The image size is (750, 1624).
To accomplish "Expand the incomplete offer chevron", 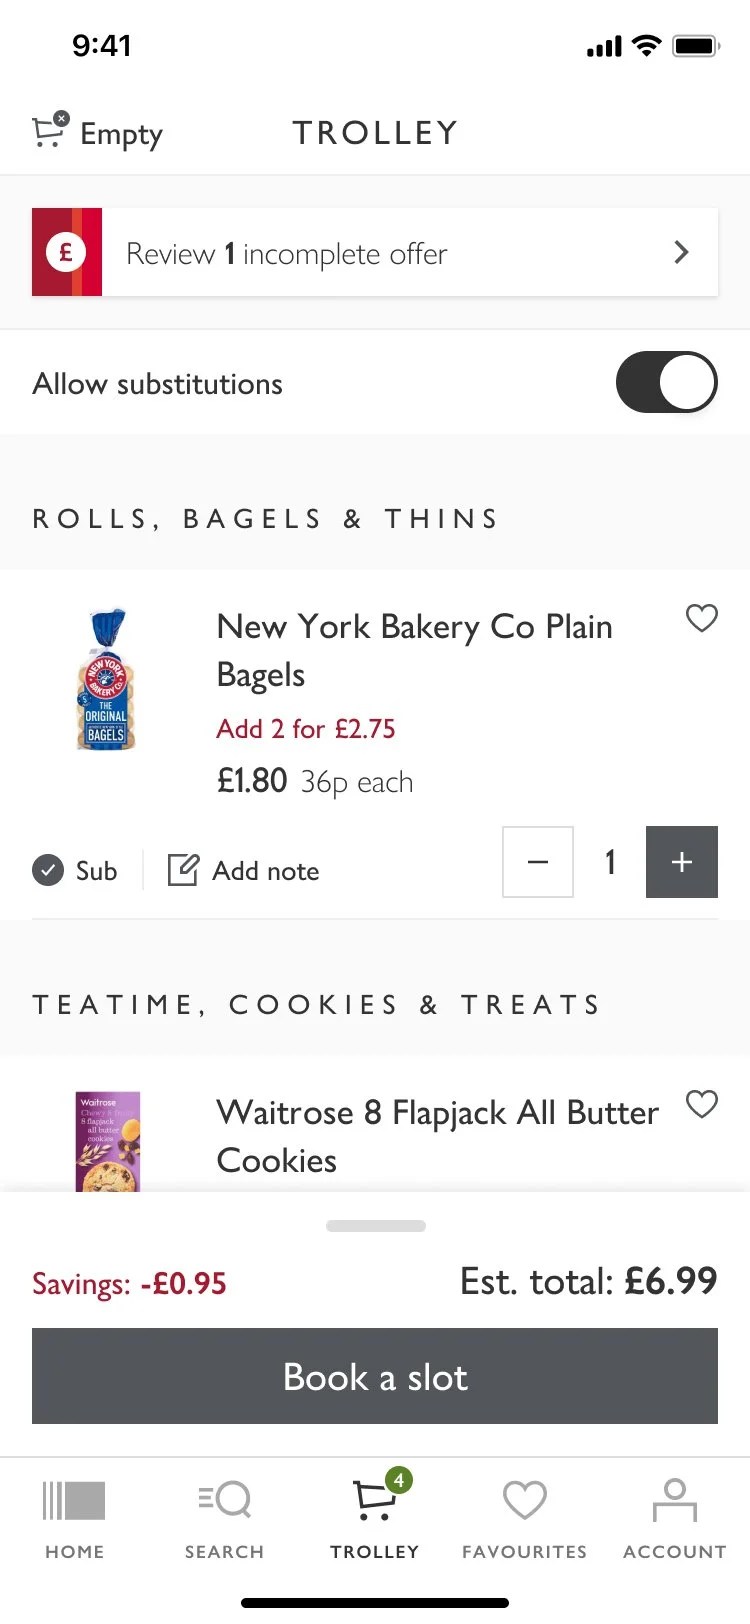I will coord(681,252).
